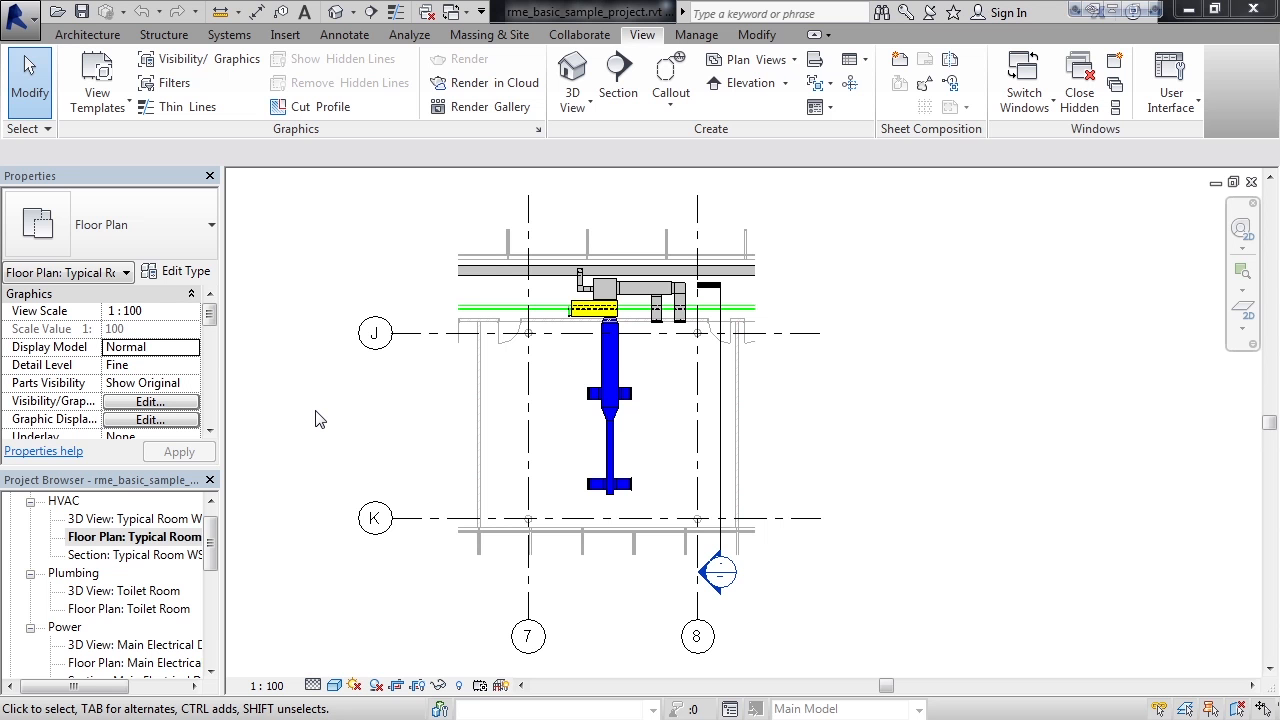Click the Callout tool

click(671, 77)
